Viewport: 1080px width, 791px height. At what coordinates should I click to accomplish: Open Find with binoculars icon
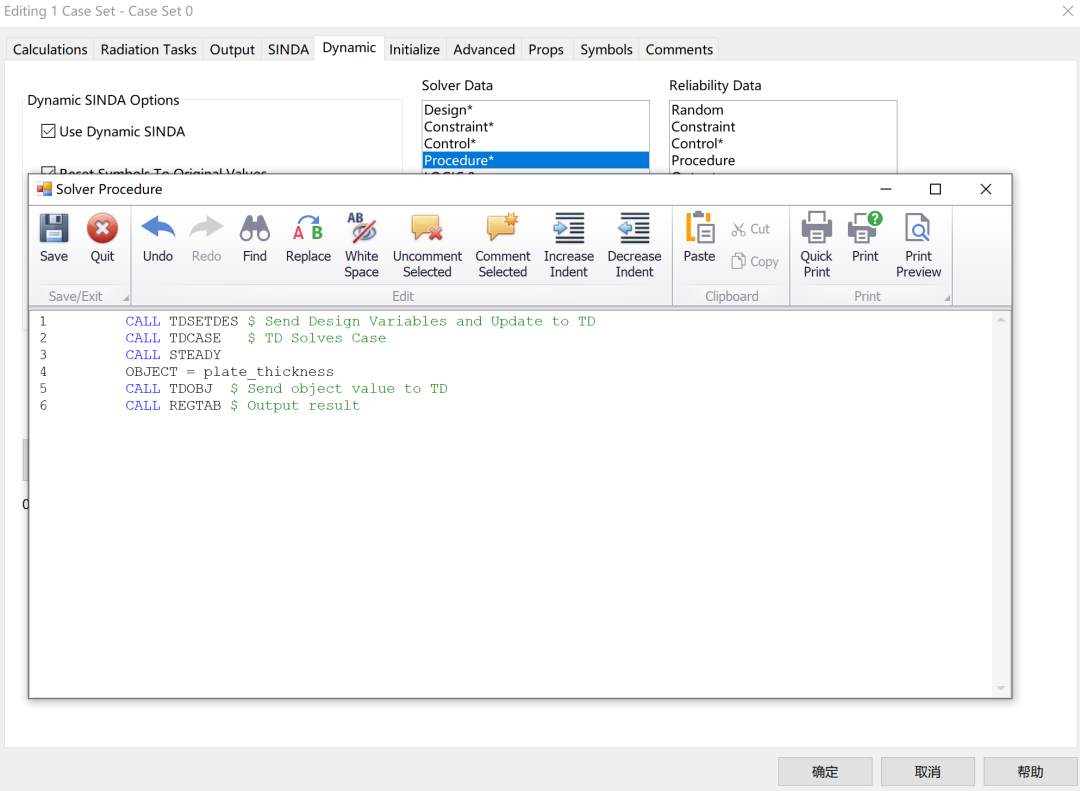click(254, 238)
